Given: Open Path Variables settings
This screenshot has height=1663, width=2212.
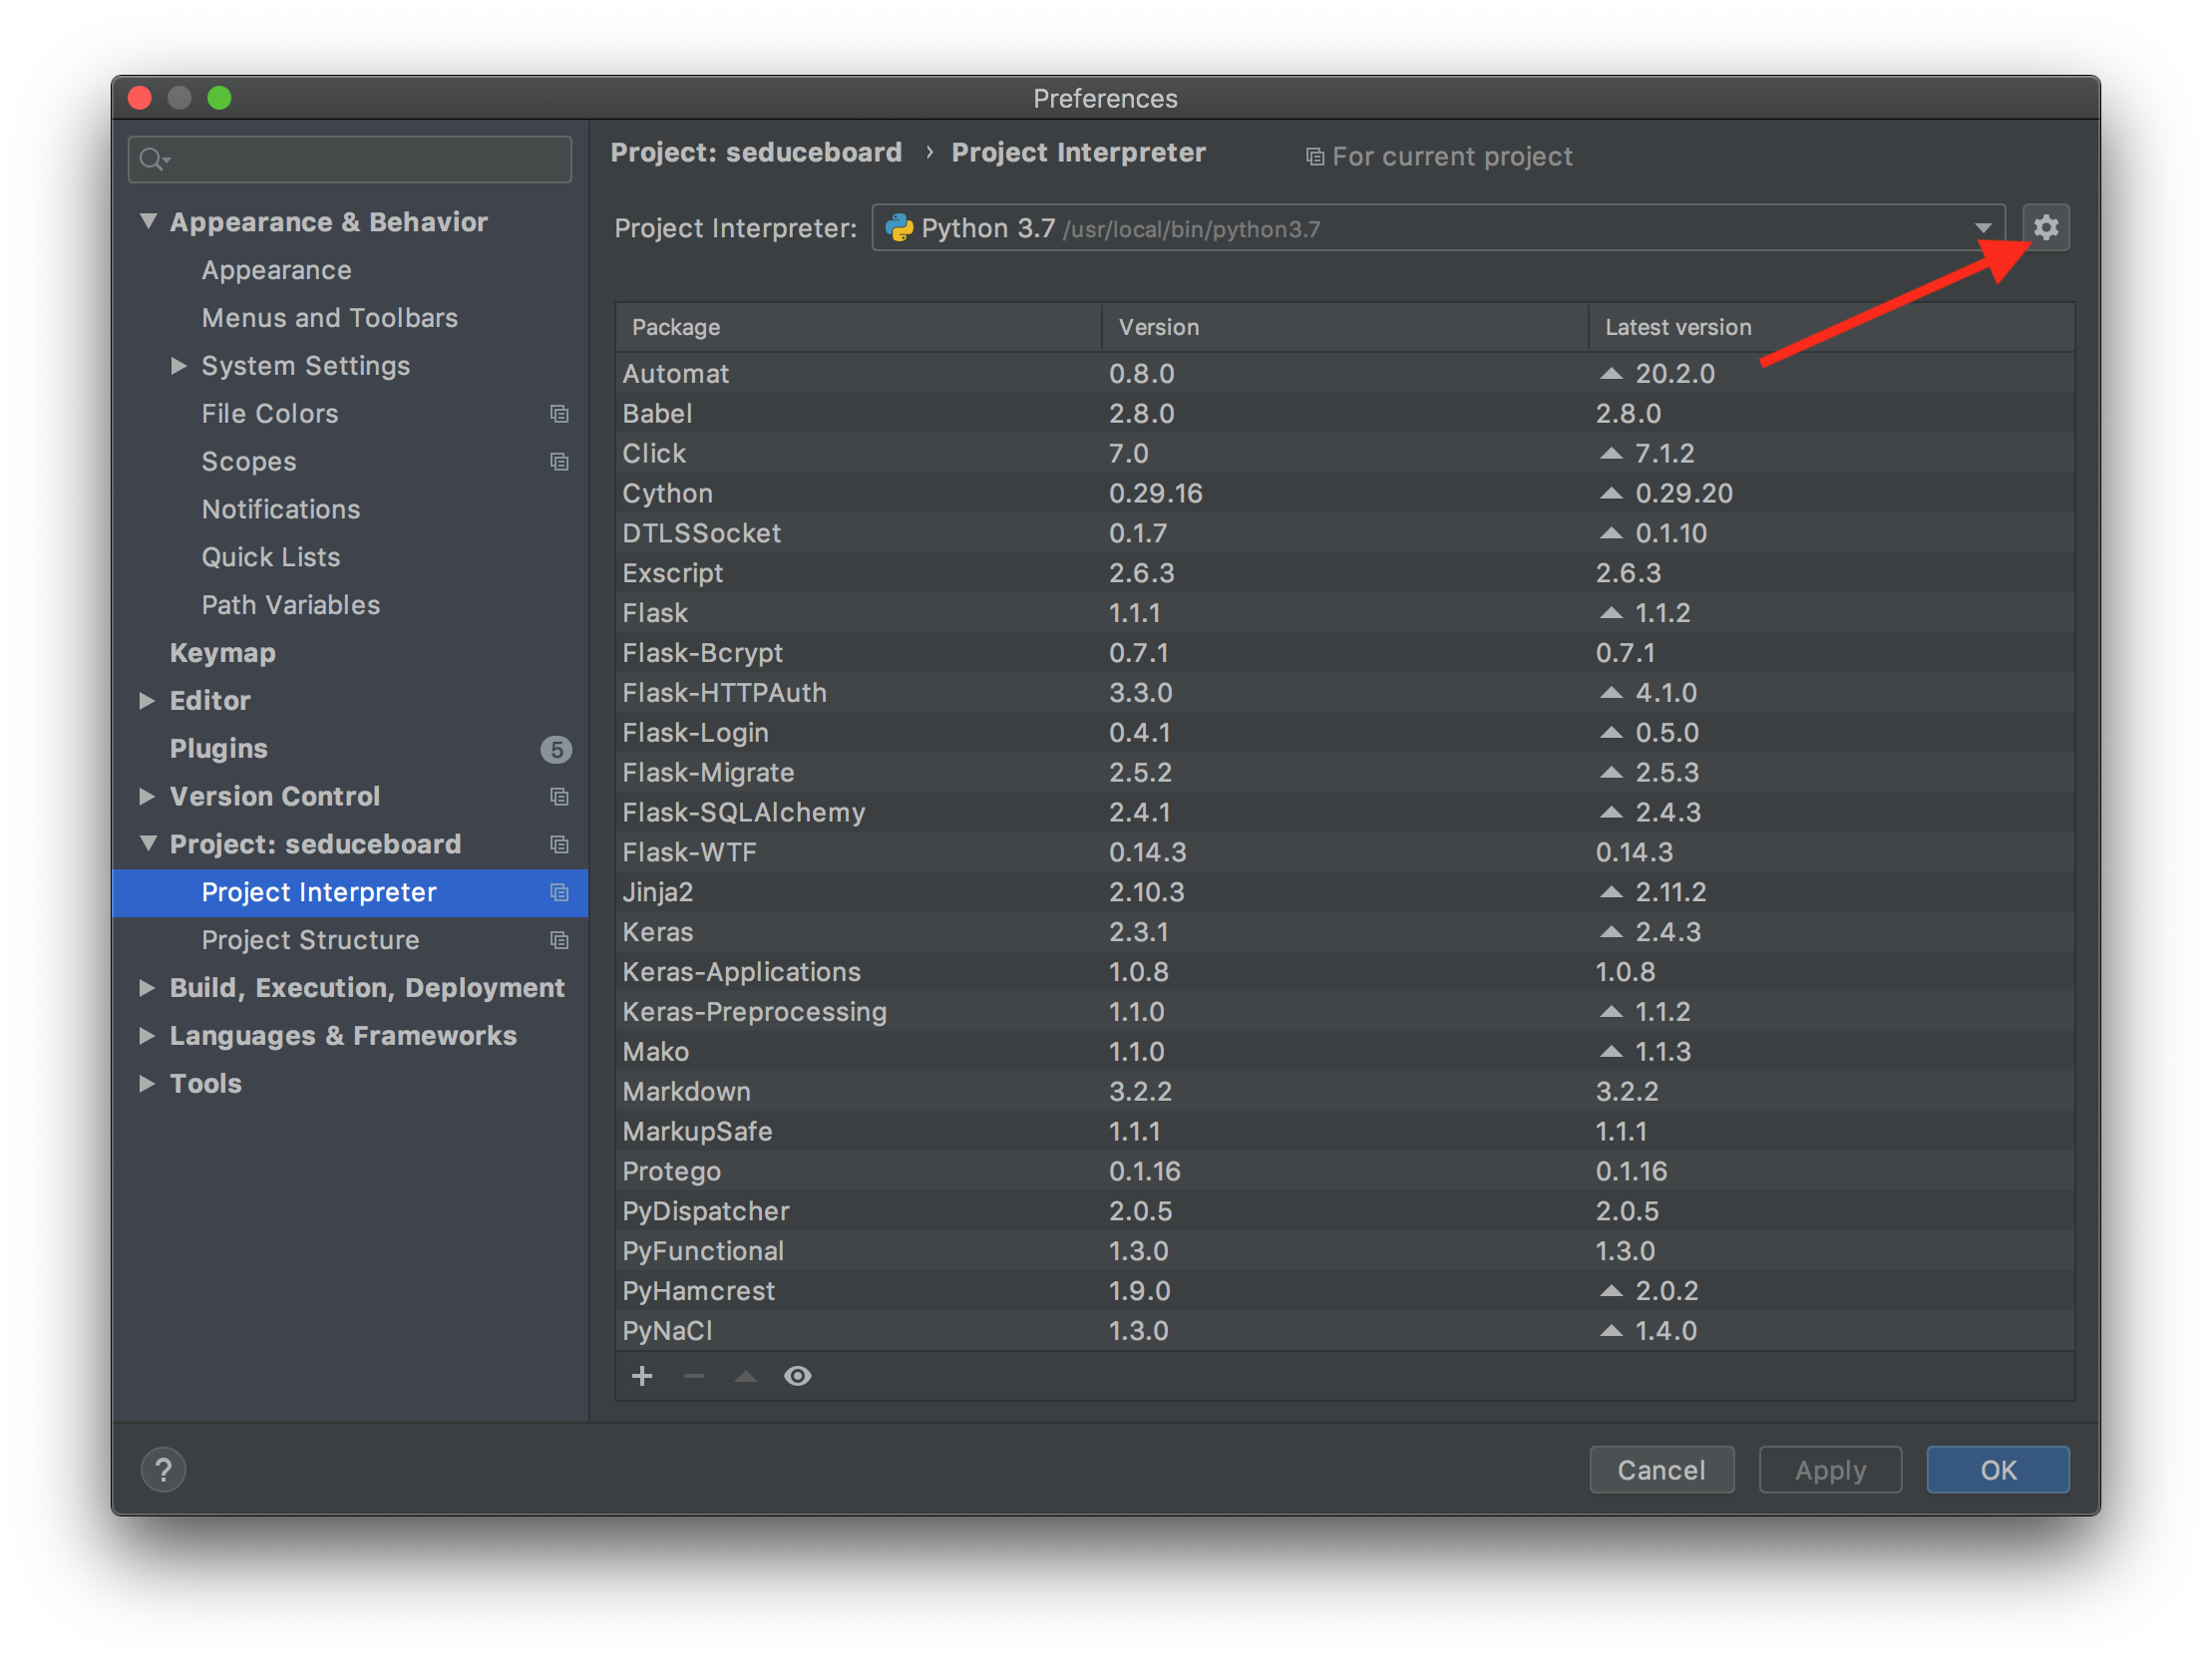Looking at the screenshot, I should [x=290, y=605].
